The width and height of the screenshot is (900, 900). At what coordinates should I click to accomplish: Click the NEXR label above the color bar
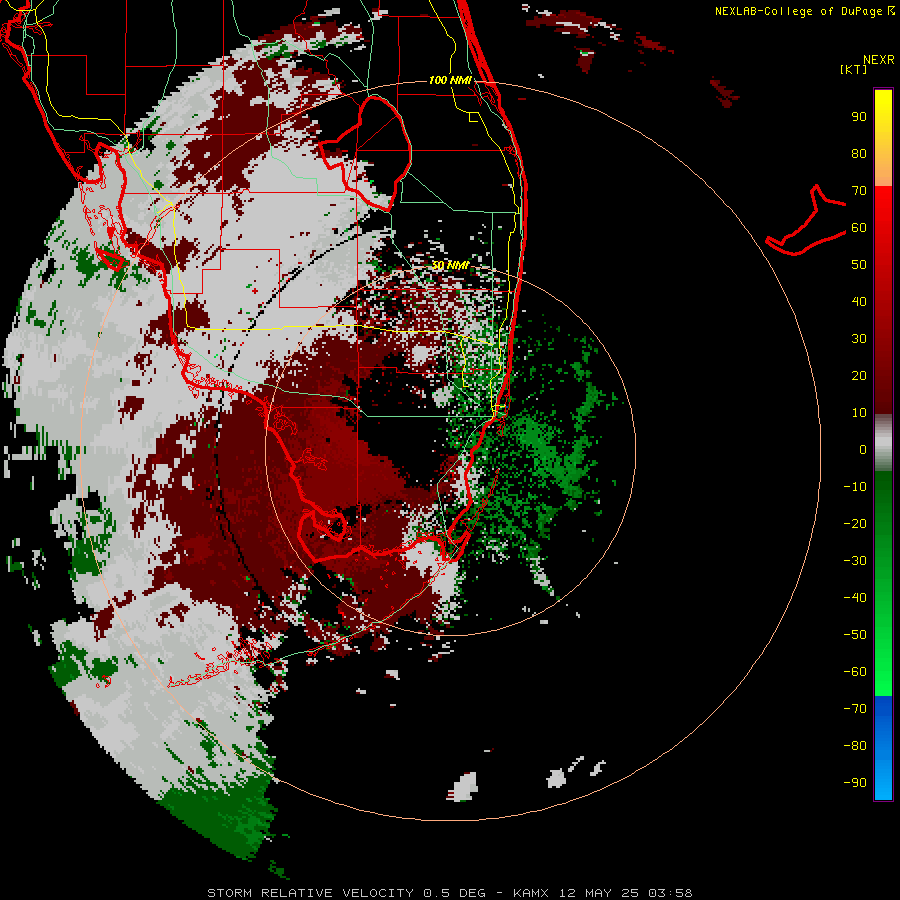pos(879,60)
